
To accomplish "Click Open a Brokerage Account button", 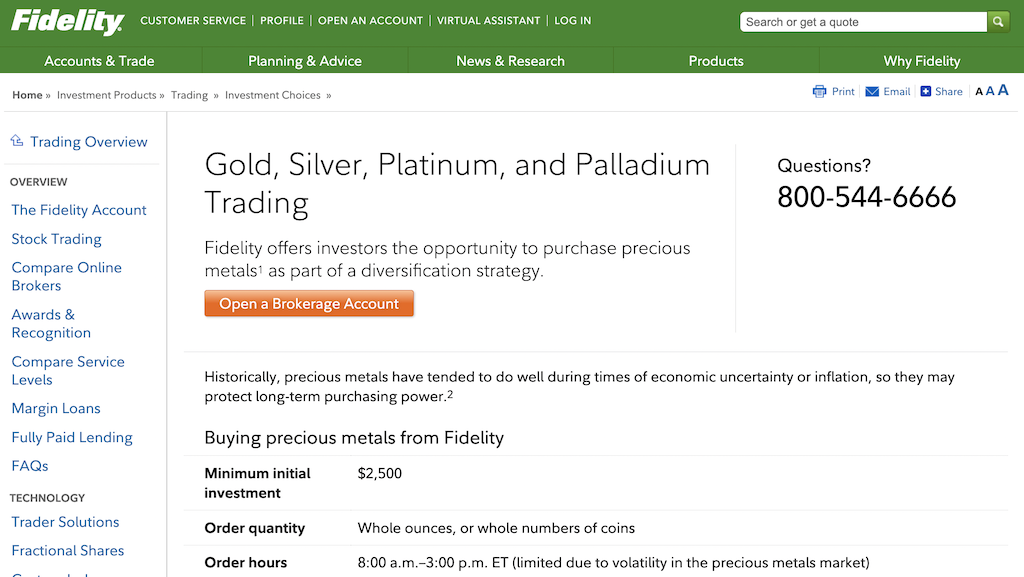I will coord(309,304).
